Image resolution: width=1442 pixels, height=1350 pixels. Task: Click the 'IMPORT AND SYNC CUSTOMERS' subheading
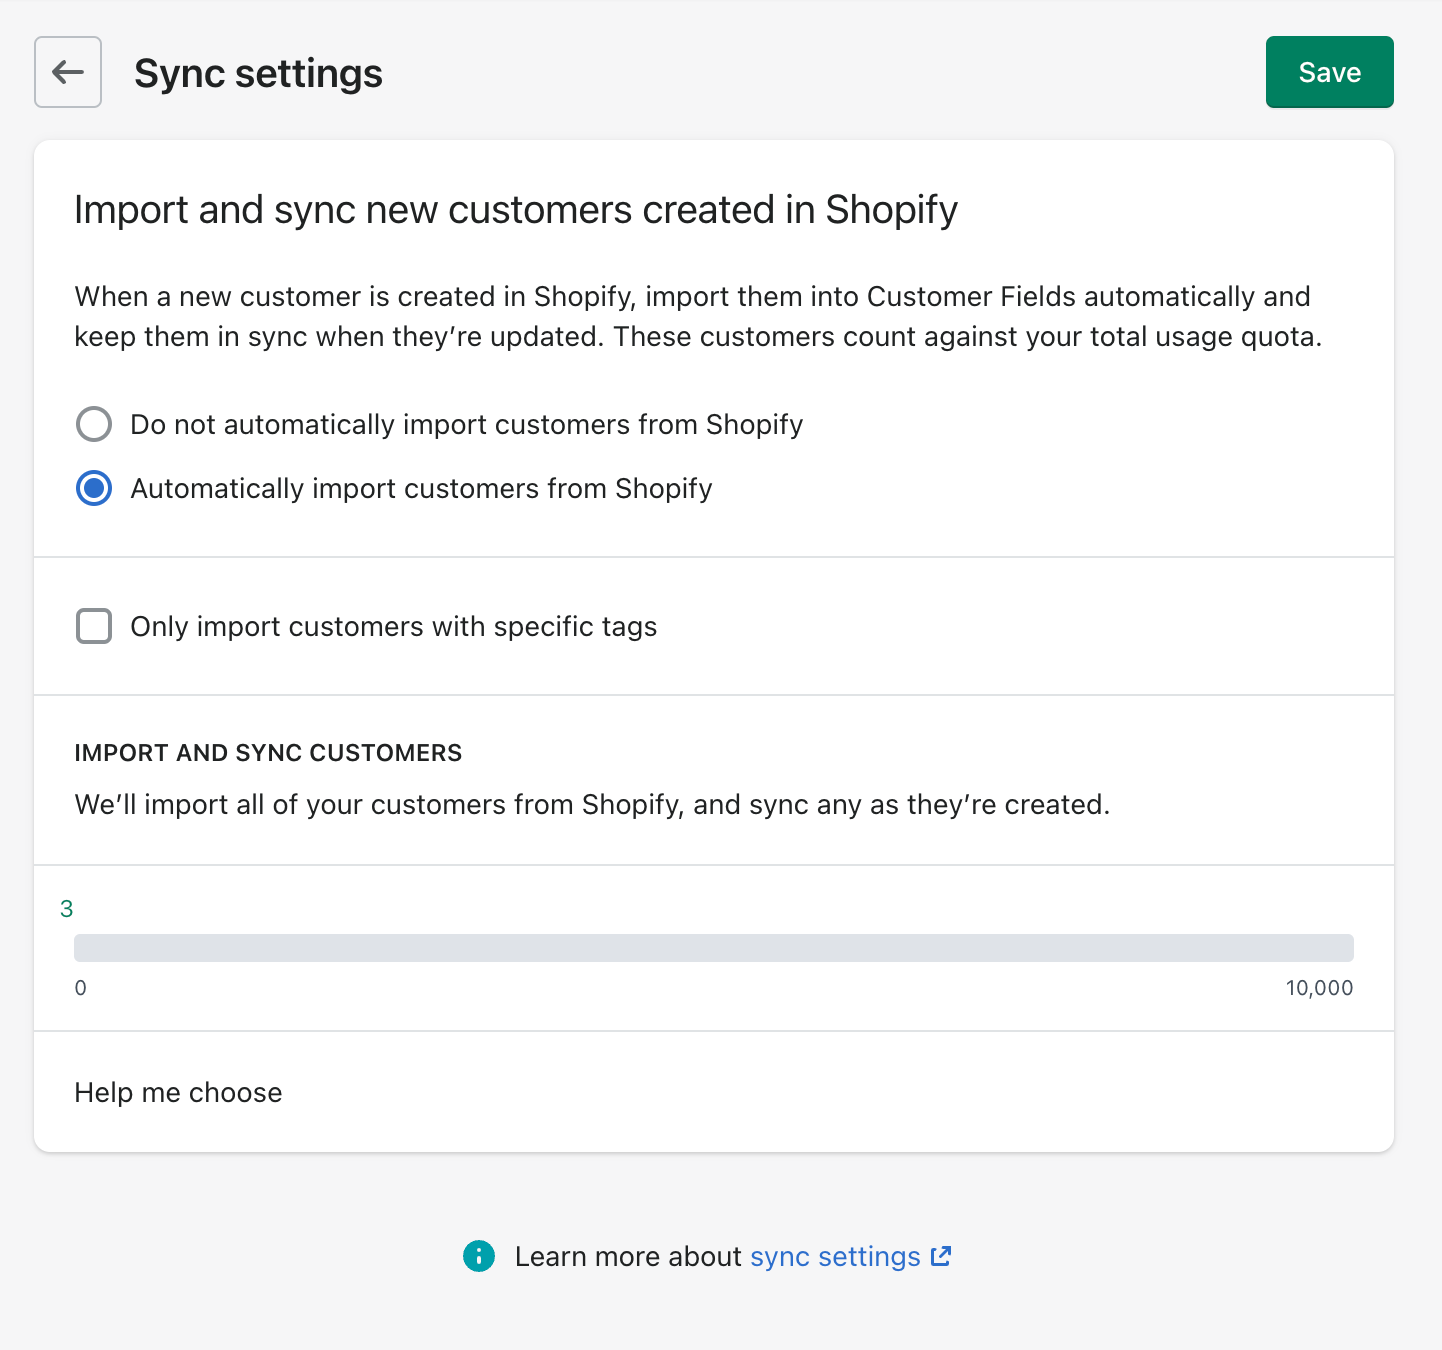tap(268, 753)
